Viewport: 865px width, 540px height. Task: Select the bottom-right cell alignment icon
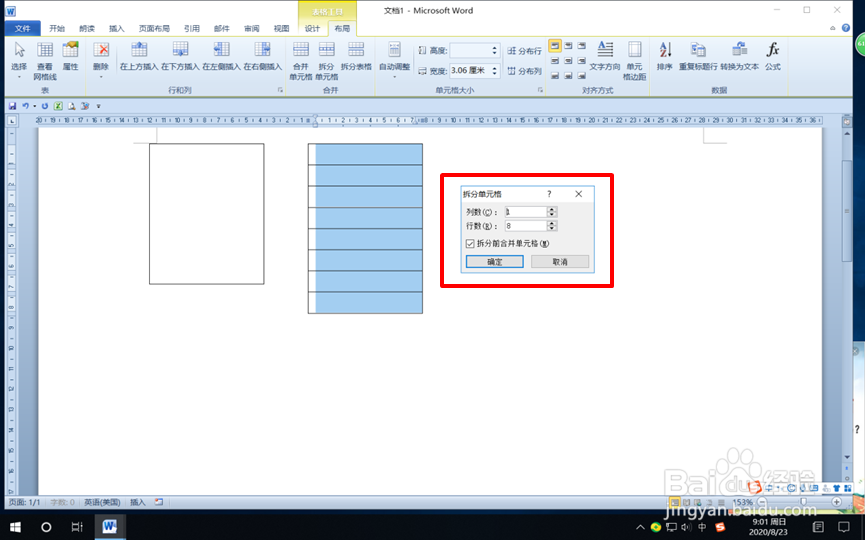pyautogui.click(x=581, y=76)
